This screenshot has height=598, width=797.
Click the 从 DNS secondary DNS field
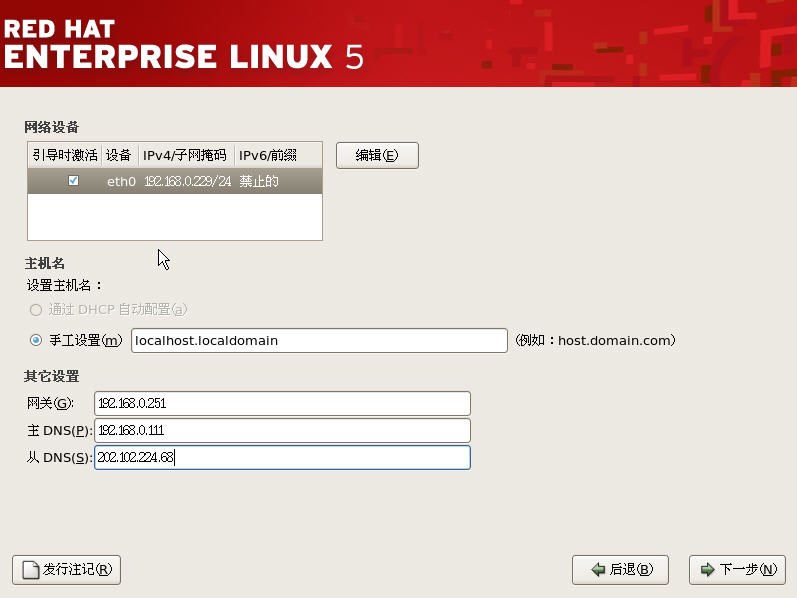pyautogui.click(x=282, y=457)
